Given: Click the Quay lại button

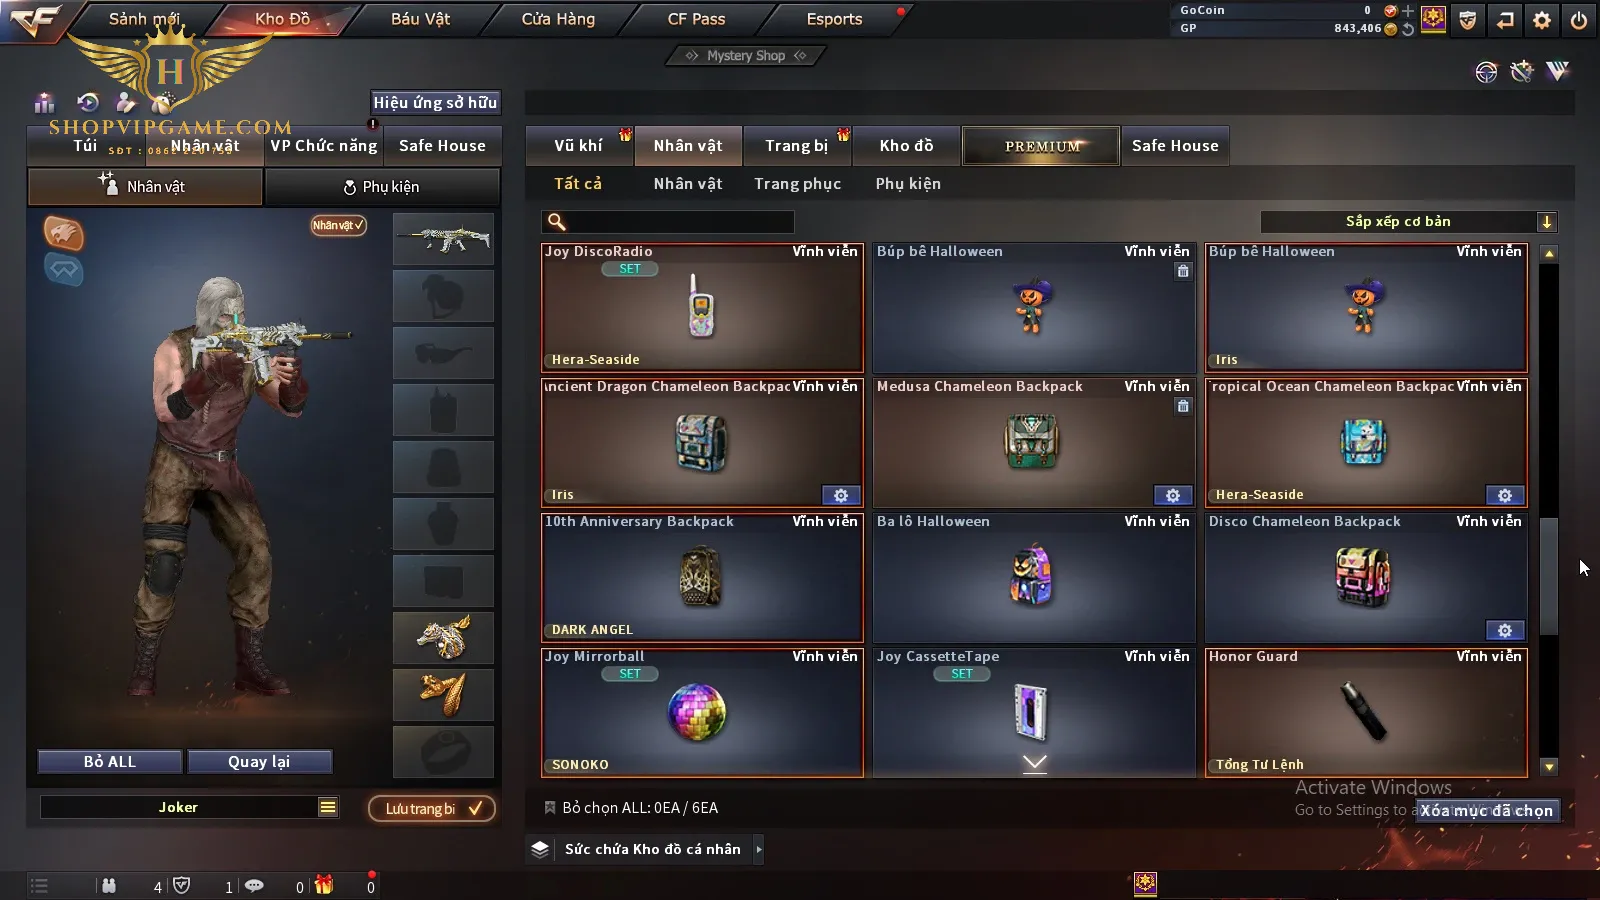Looking at the screenshot, I should [x=259, y=762].
